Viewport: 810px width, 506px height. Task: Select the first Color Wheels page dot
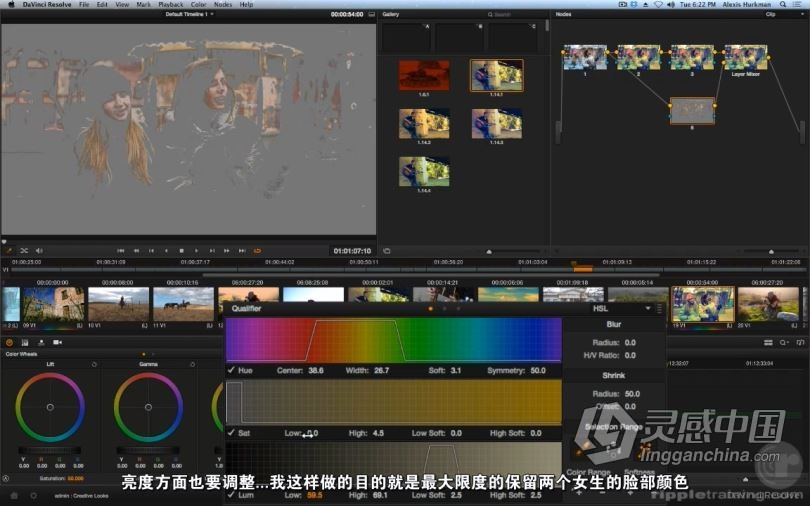(x=144, y=354)
